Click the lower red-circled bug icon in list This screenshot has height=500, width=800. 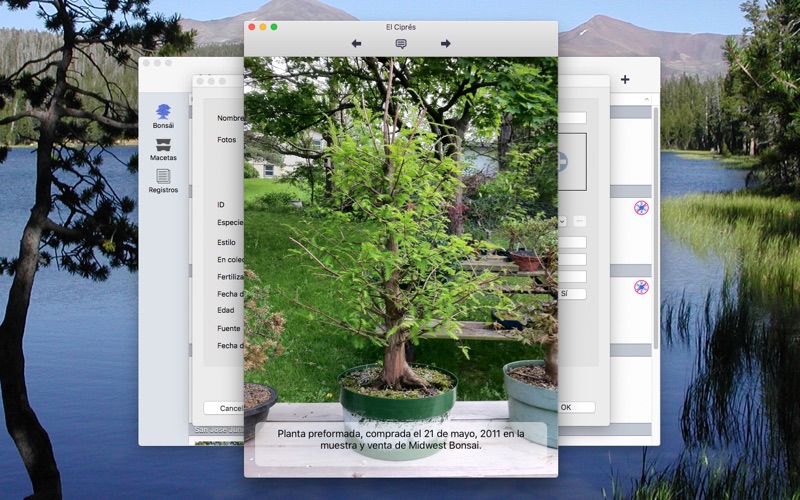click(641, 287)
